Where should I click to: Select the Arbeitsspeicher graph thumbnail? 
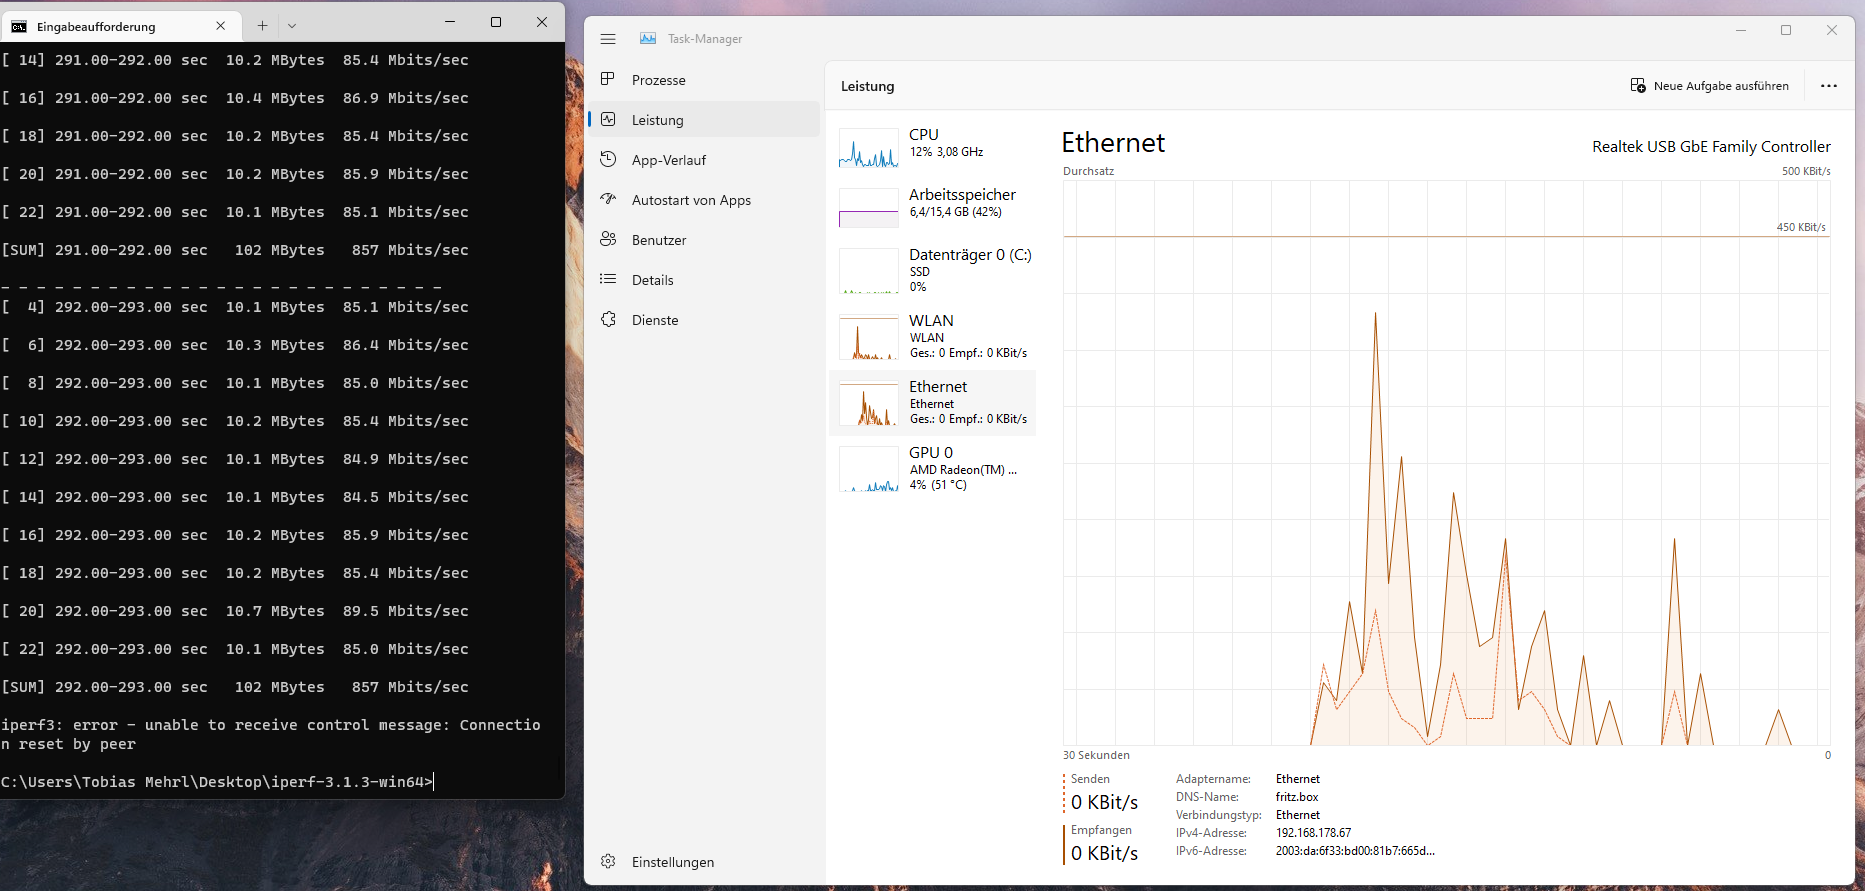pyautogui.click(x=868, y=208)
